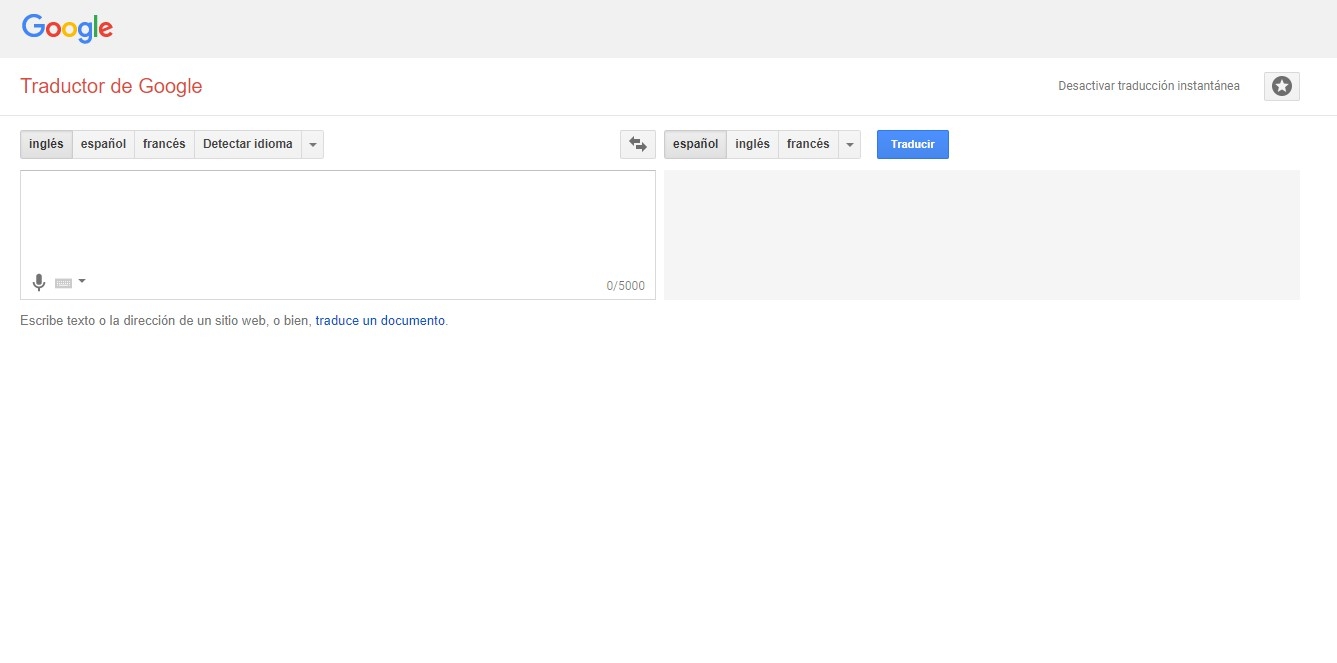
Task: Expand target language list arrow
Action: [x=849, y=145]
